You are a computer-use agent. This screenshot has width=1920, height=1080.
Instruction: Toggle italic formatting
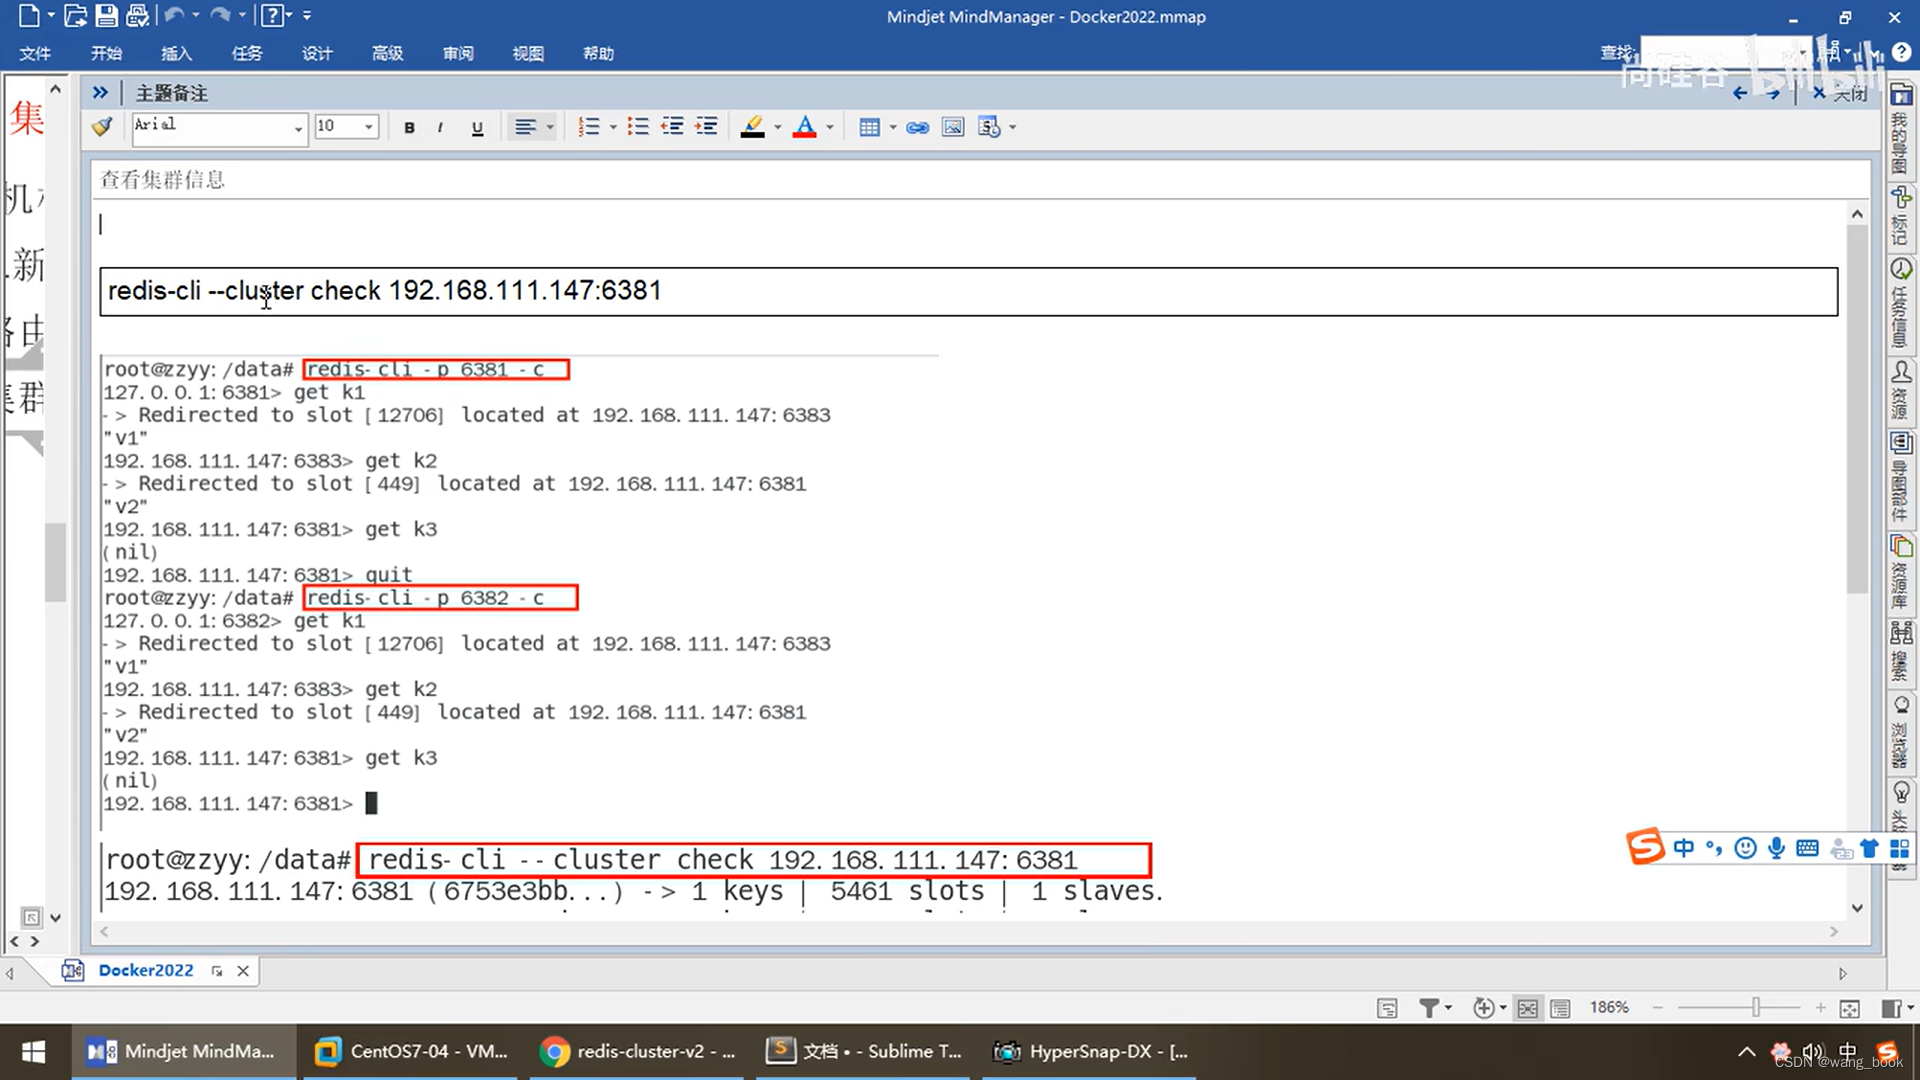tap(440, 127)
